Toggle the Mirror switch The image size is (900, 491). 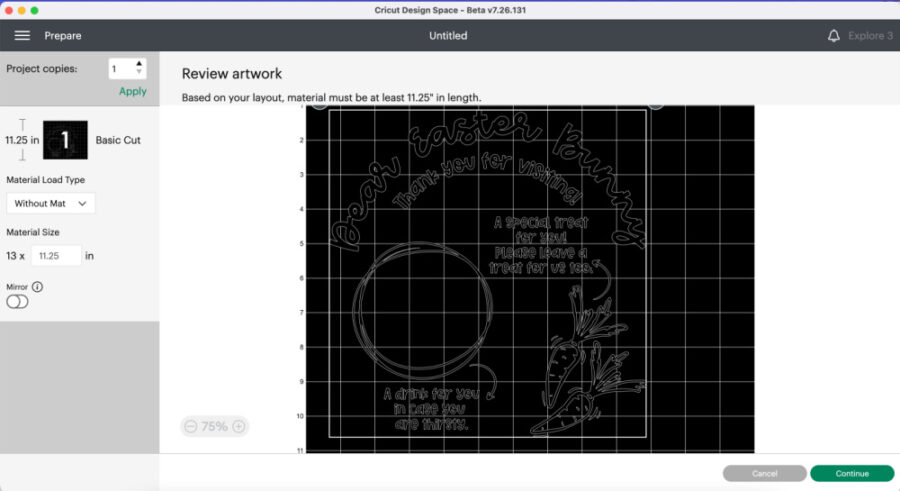[x=17, y=302]
